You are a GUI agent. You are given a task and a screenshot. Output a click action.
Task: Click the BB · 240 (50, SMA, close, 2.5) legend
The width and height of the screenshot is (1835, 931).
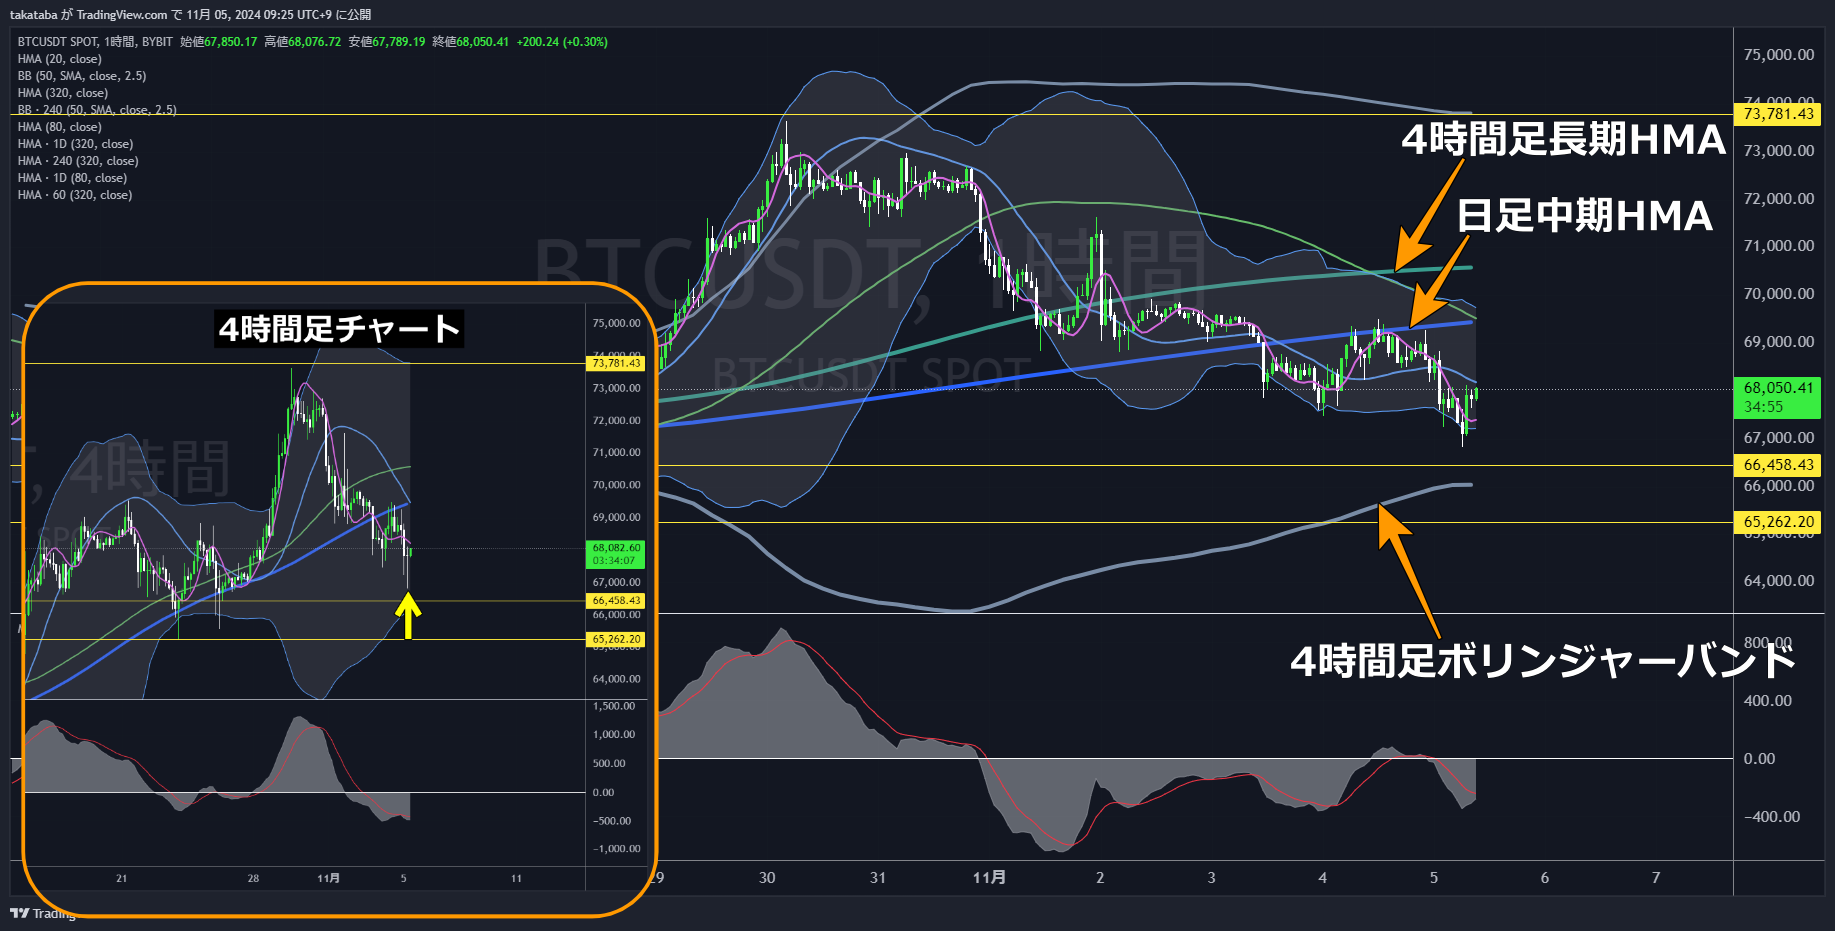coord(97,110)
